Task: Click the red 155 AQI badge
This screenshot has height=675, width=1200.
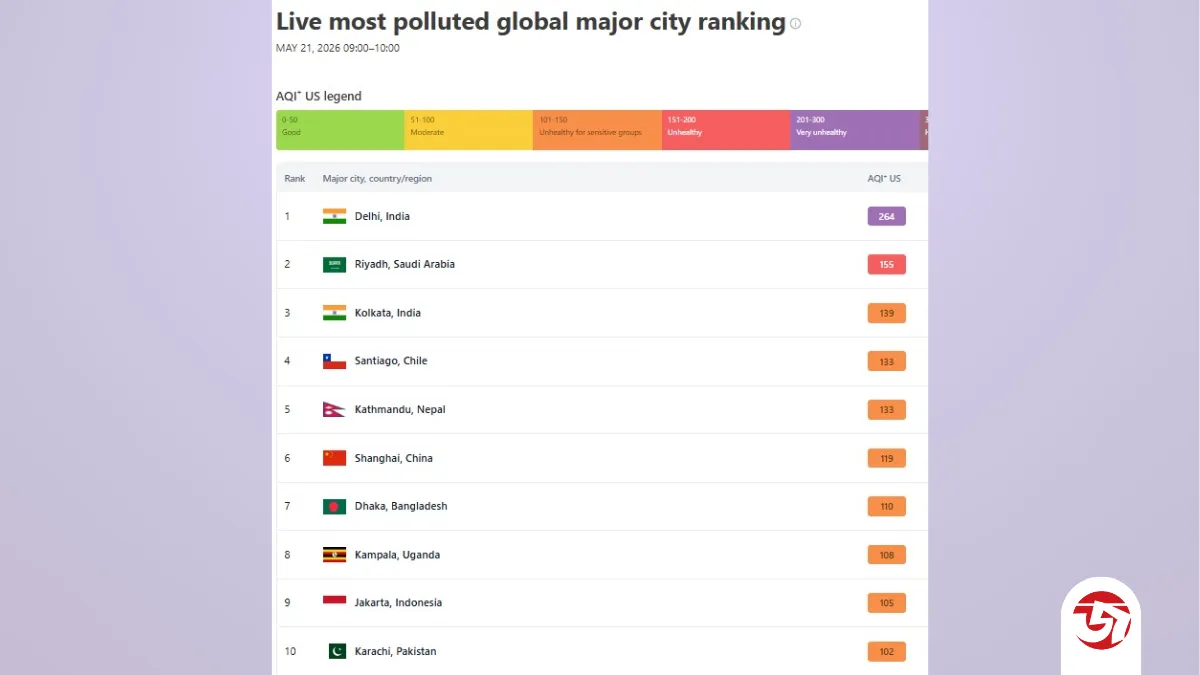Action: (x=886, y=265)
